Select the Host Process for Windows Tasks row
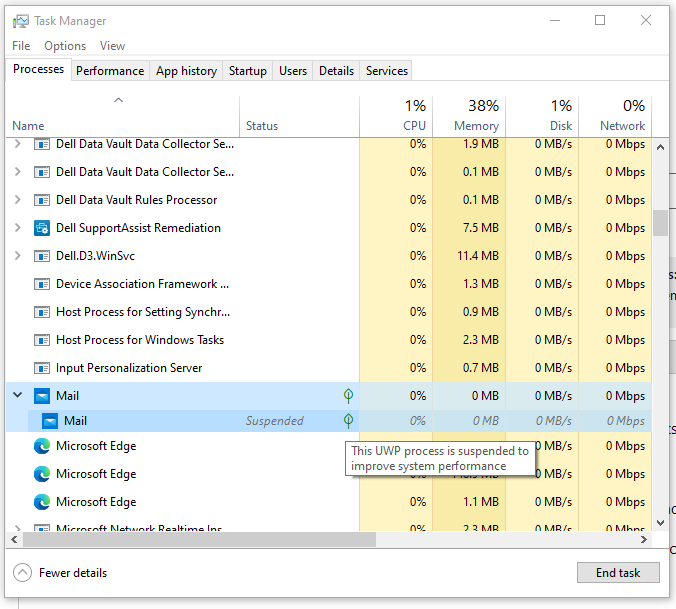 tap(329, 340)
